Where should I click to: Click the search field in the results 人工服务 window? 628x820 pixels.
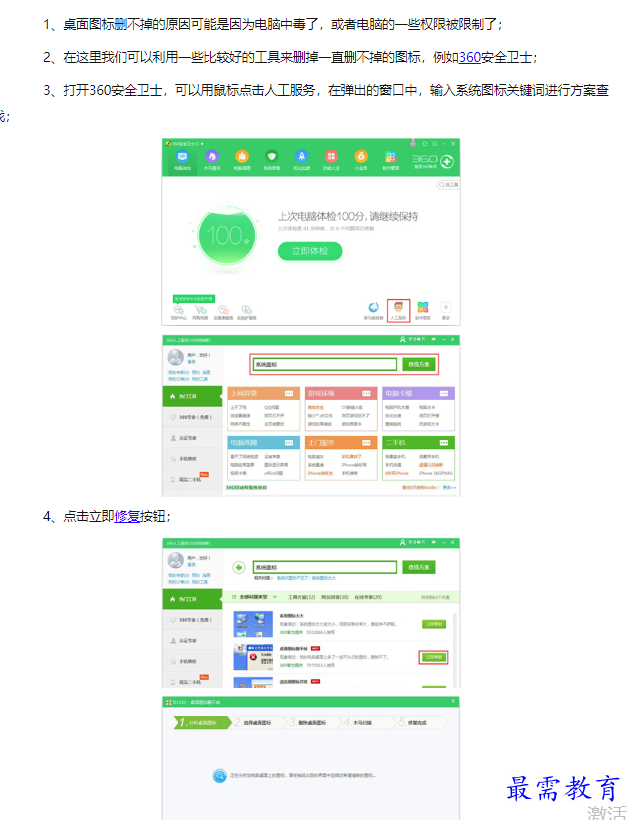(325, 567)
